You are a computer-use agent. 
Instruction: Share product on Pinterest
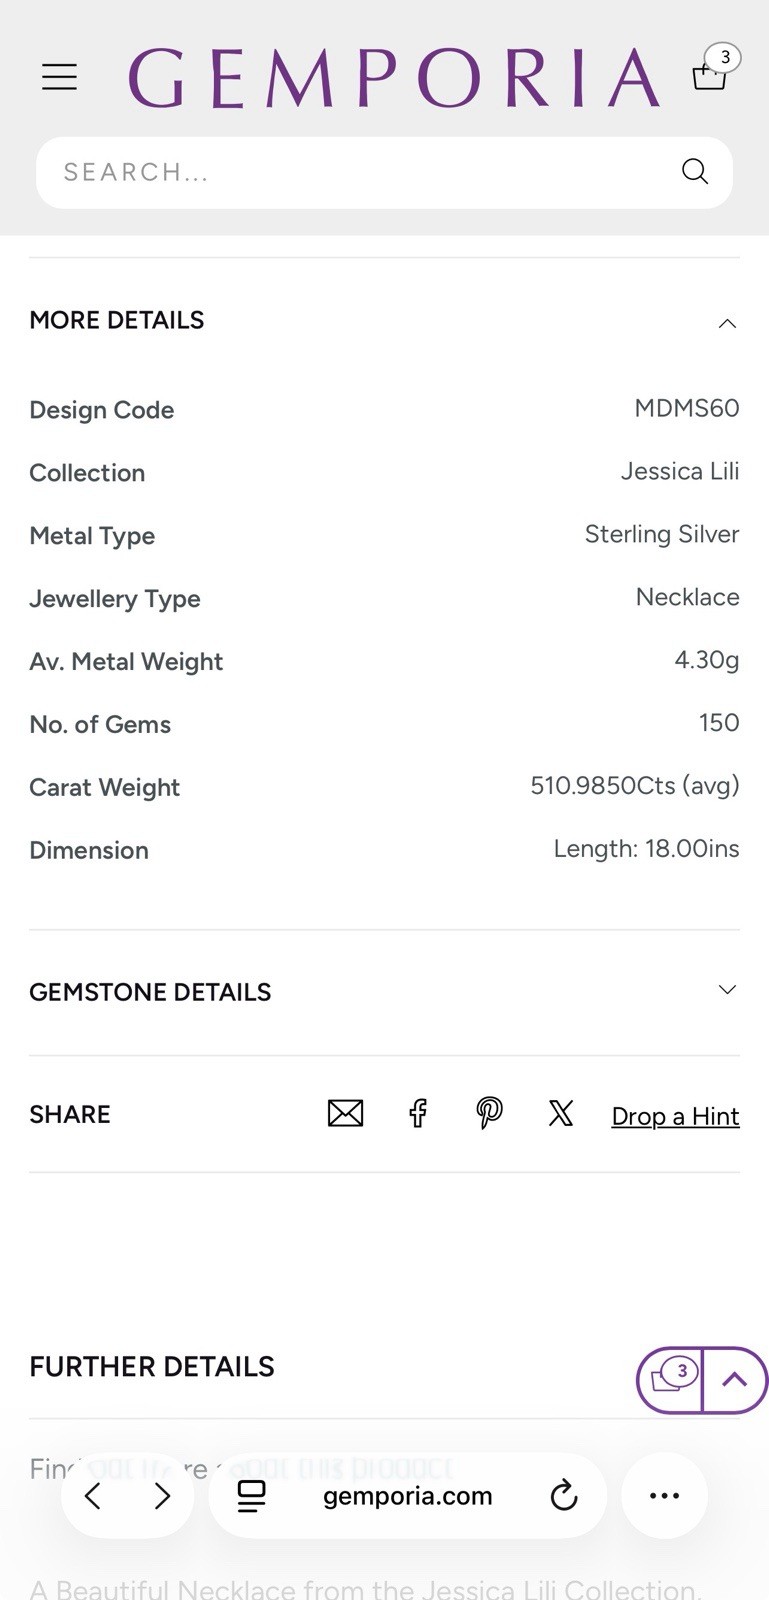(489, 1113)
